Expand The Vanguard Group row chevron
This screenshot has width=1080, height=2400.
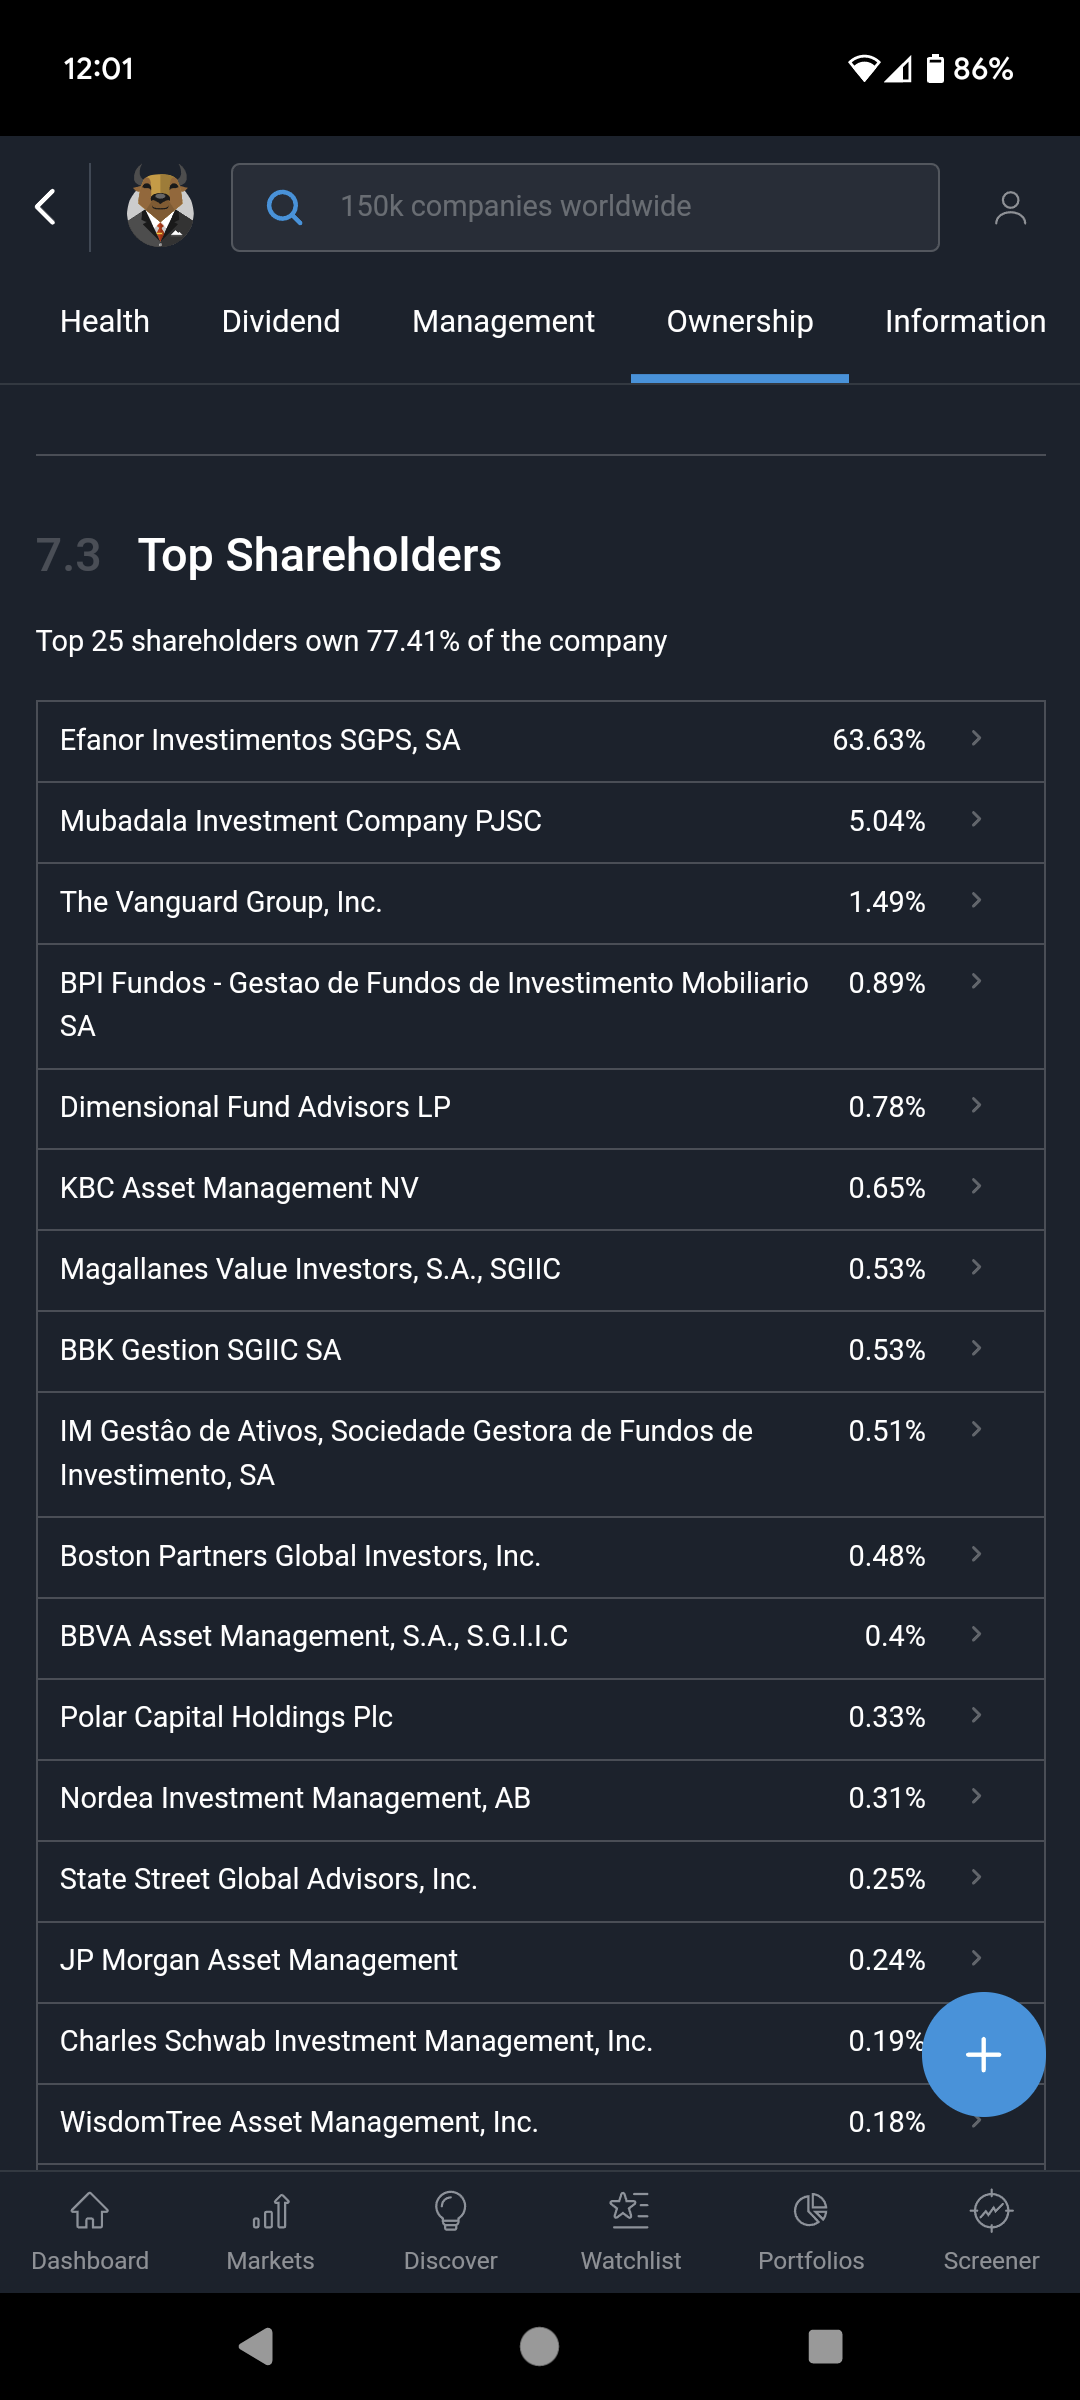point(976,901)
